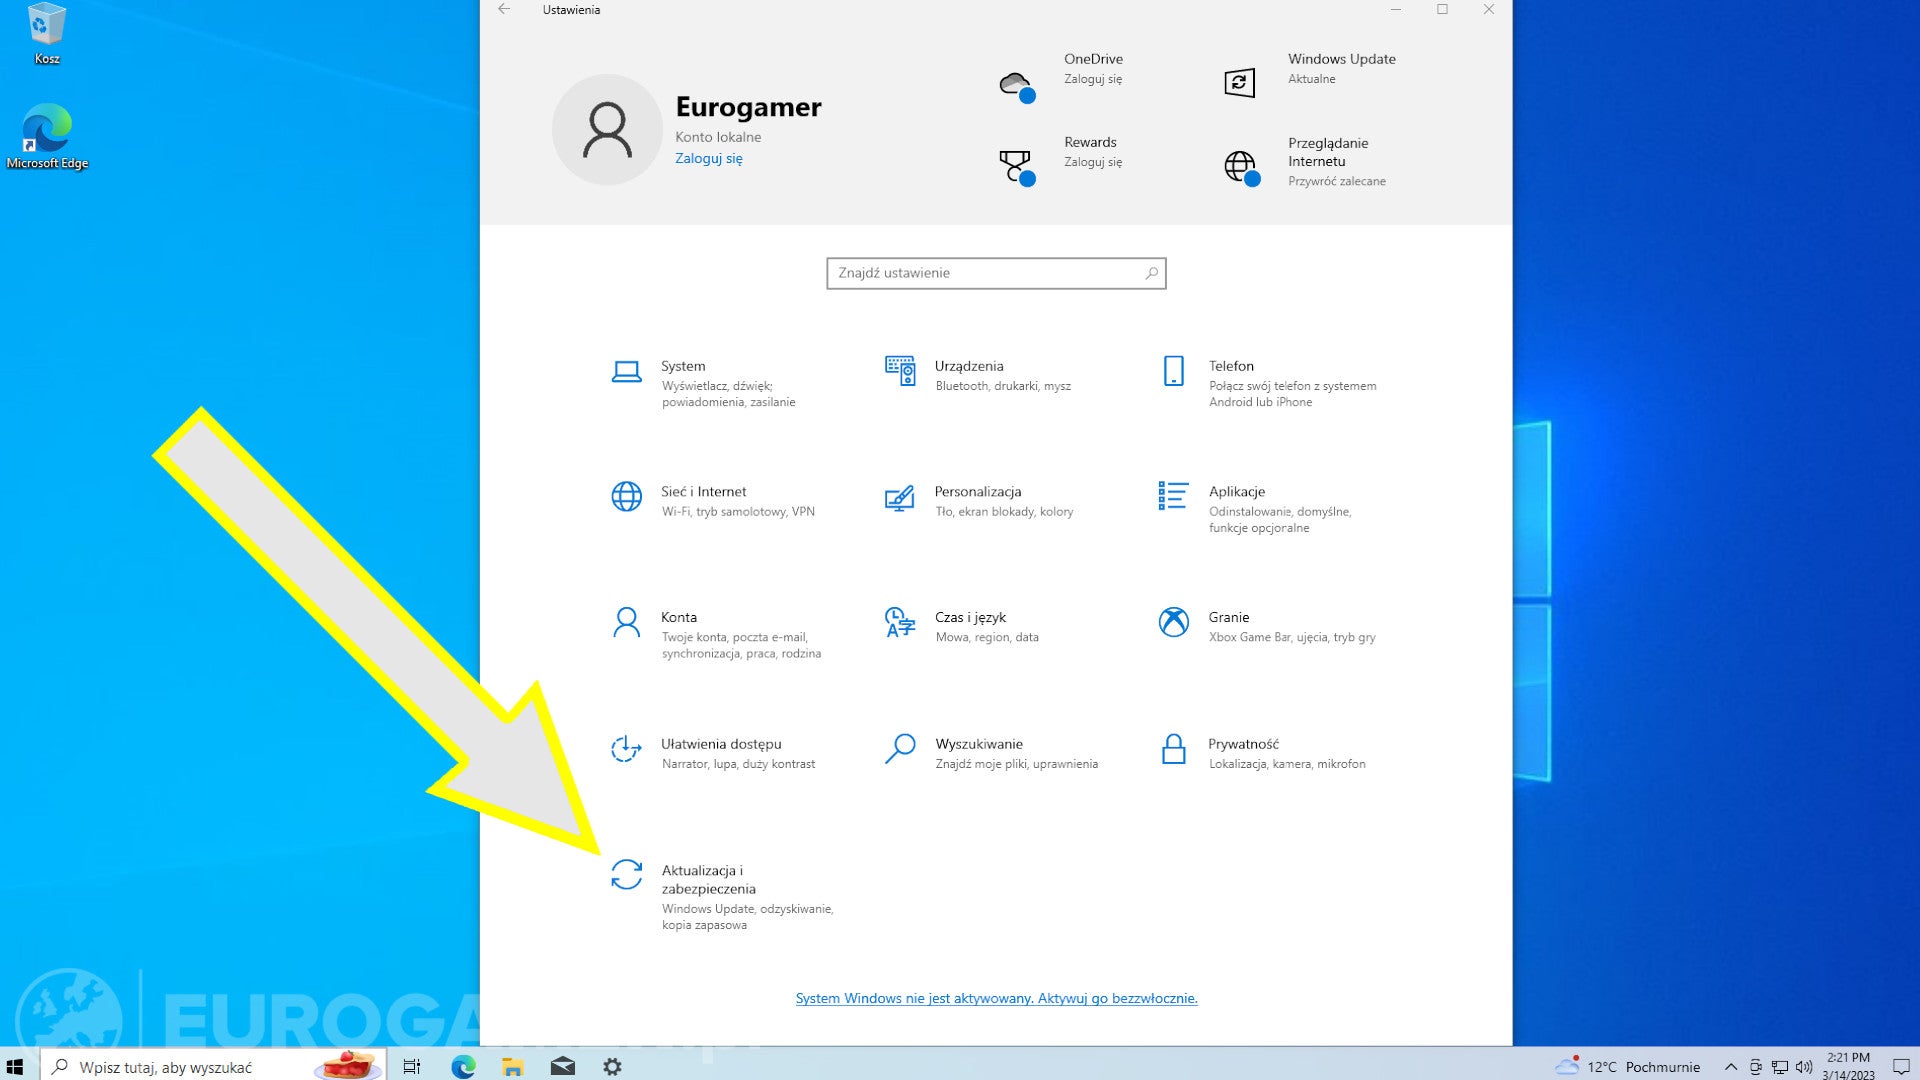Click Zaloguj się under Rewards
The image size is (1920, 1080).
[x=1093, y=162]
